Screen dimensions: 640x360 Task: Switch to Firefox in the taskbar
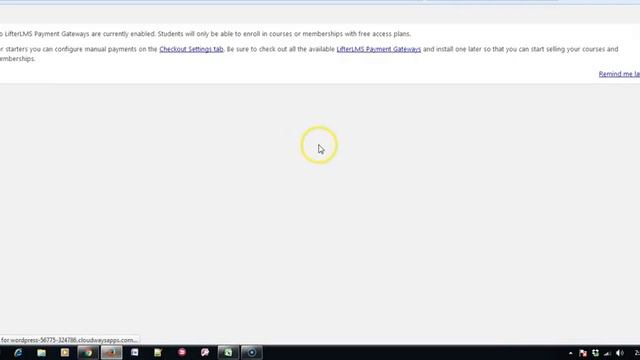point(111,352)
